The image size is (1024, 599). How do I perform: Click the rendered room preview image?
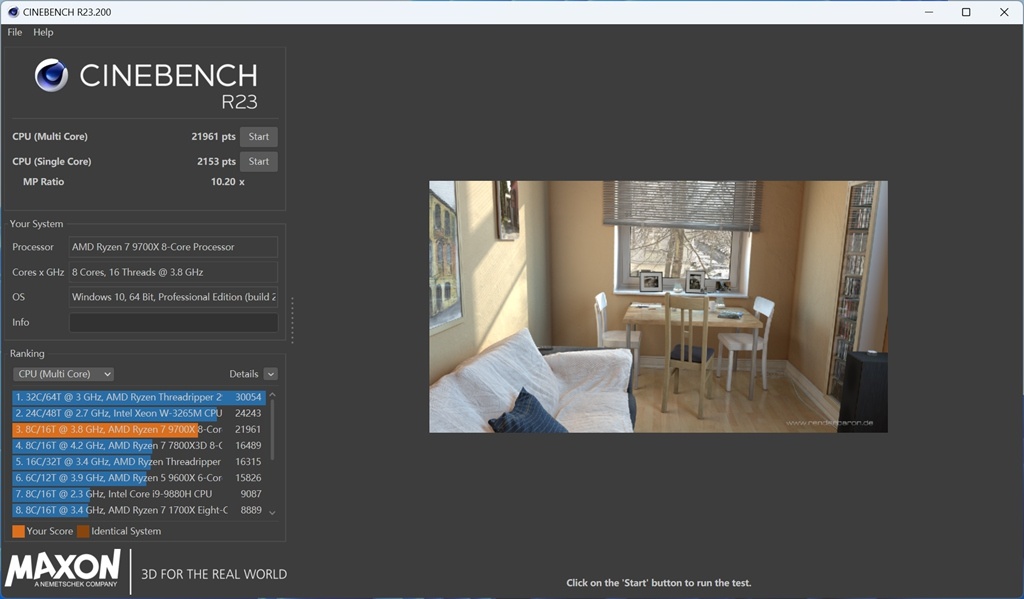(x=658, y=306)
